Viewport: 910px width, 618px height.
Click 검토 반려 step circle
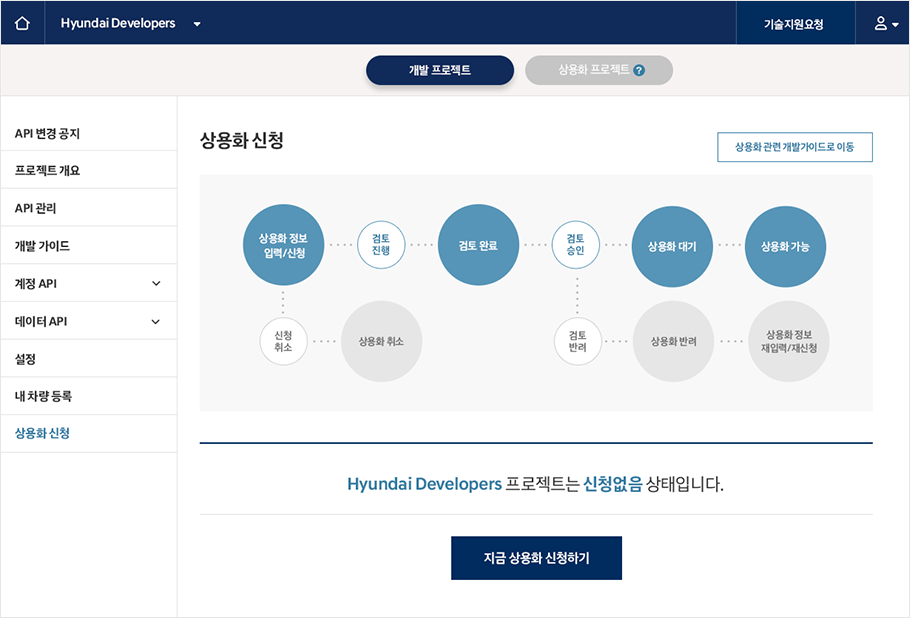click(577, 341)
